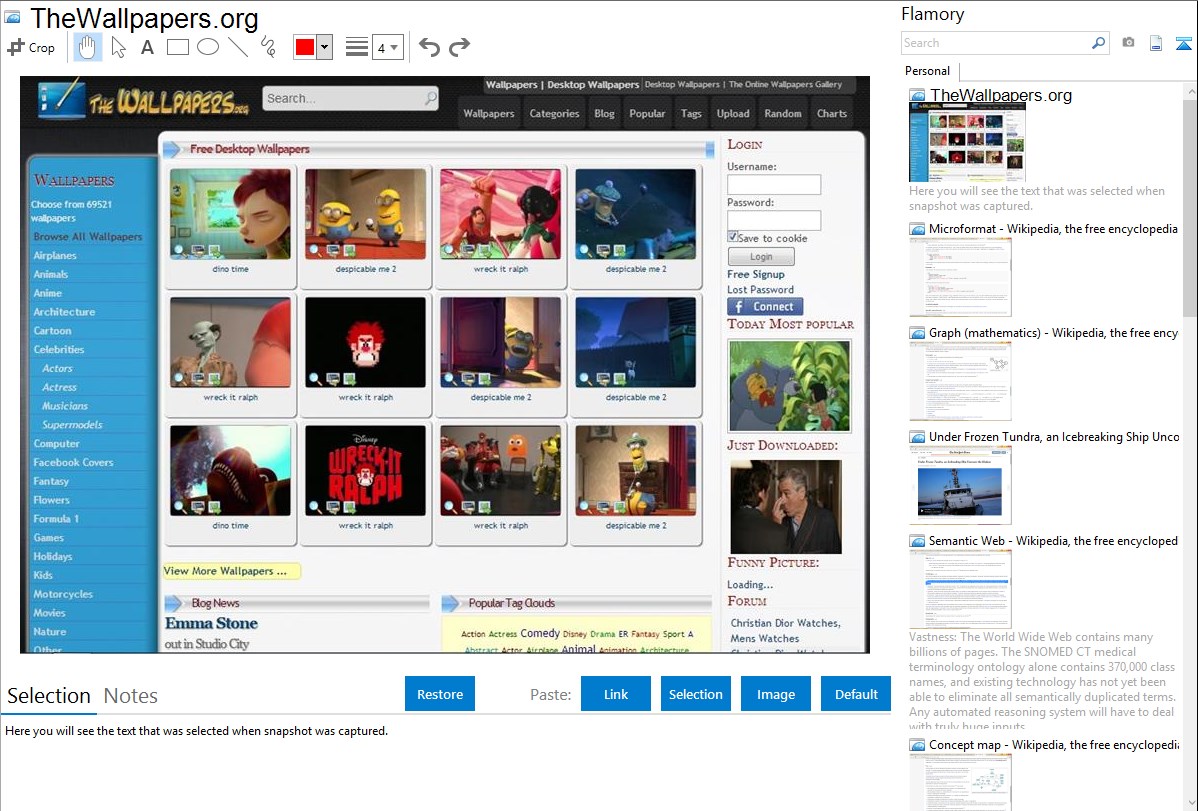Open the Wreck-It Ralph logo wallpaper
1198x811 pixels.
[365, 470]
